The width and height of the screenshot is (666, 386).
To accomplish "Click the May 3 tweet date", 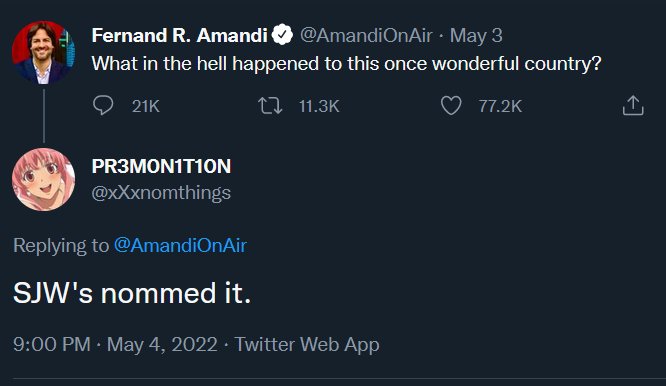I will 476,36.
